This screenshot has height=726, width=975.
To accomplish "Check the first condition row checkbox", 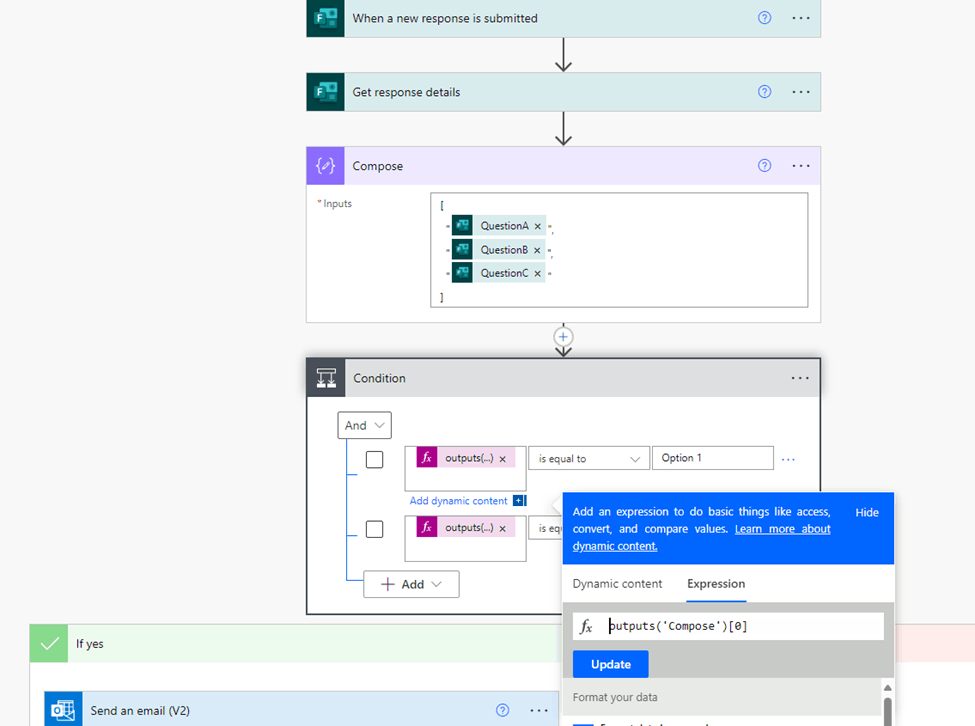I will click(x=374, y=459).
